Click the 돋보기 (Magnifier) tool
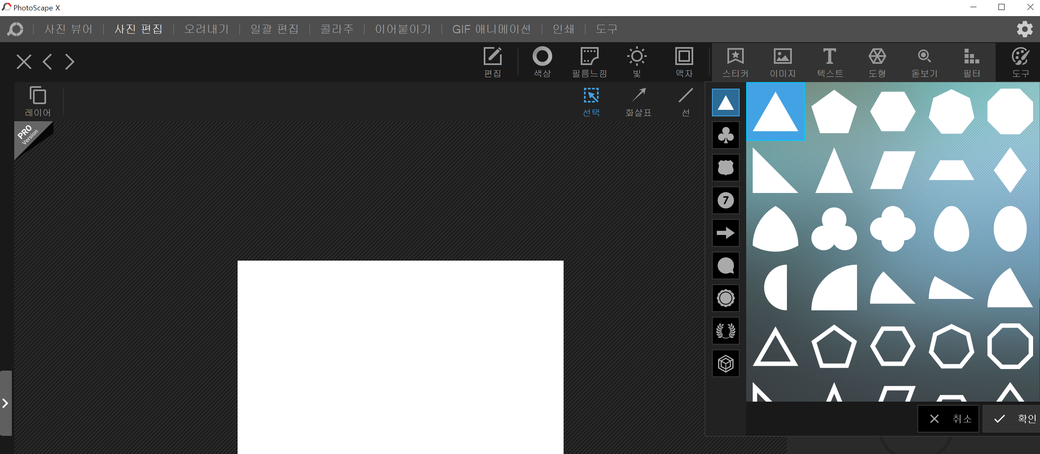The image size is (1040, 454). point(924,62)
